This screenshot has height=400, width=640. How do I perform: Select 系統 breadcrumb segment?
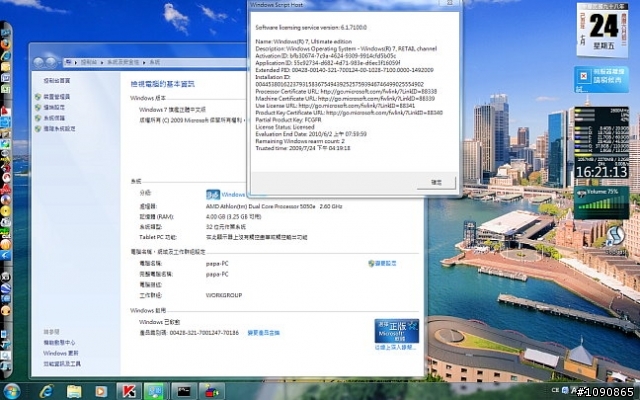pyautogui.click(x=155, y=62)
